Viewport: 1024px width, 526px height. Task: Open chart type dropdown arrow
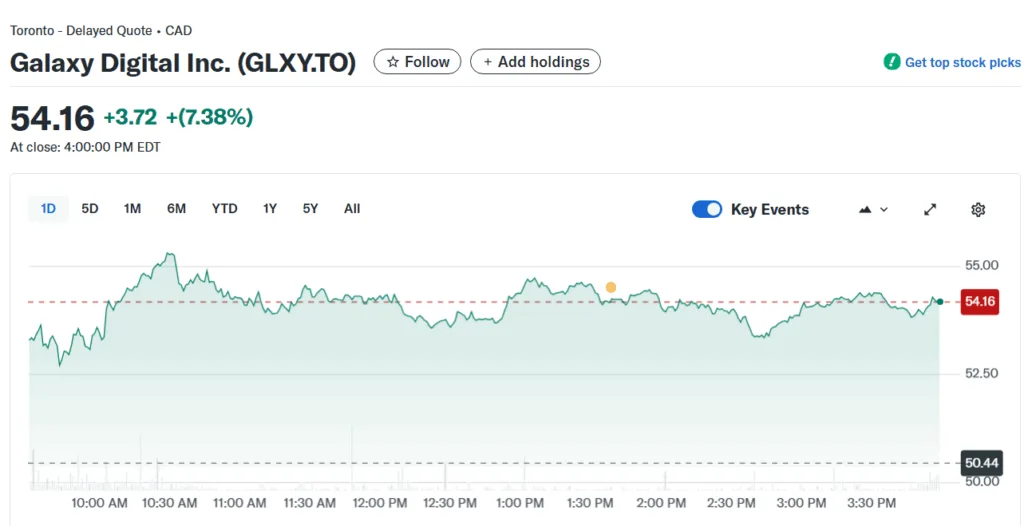[x=884, y=209]
